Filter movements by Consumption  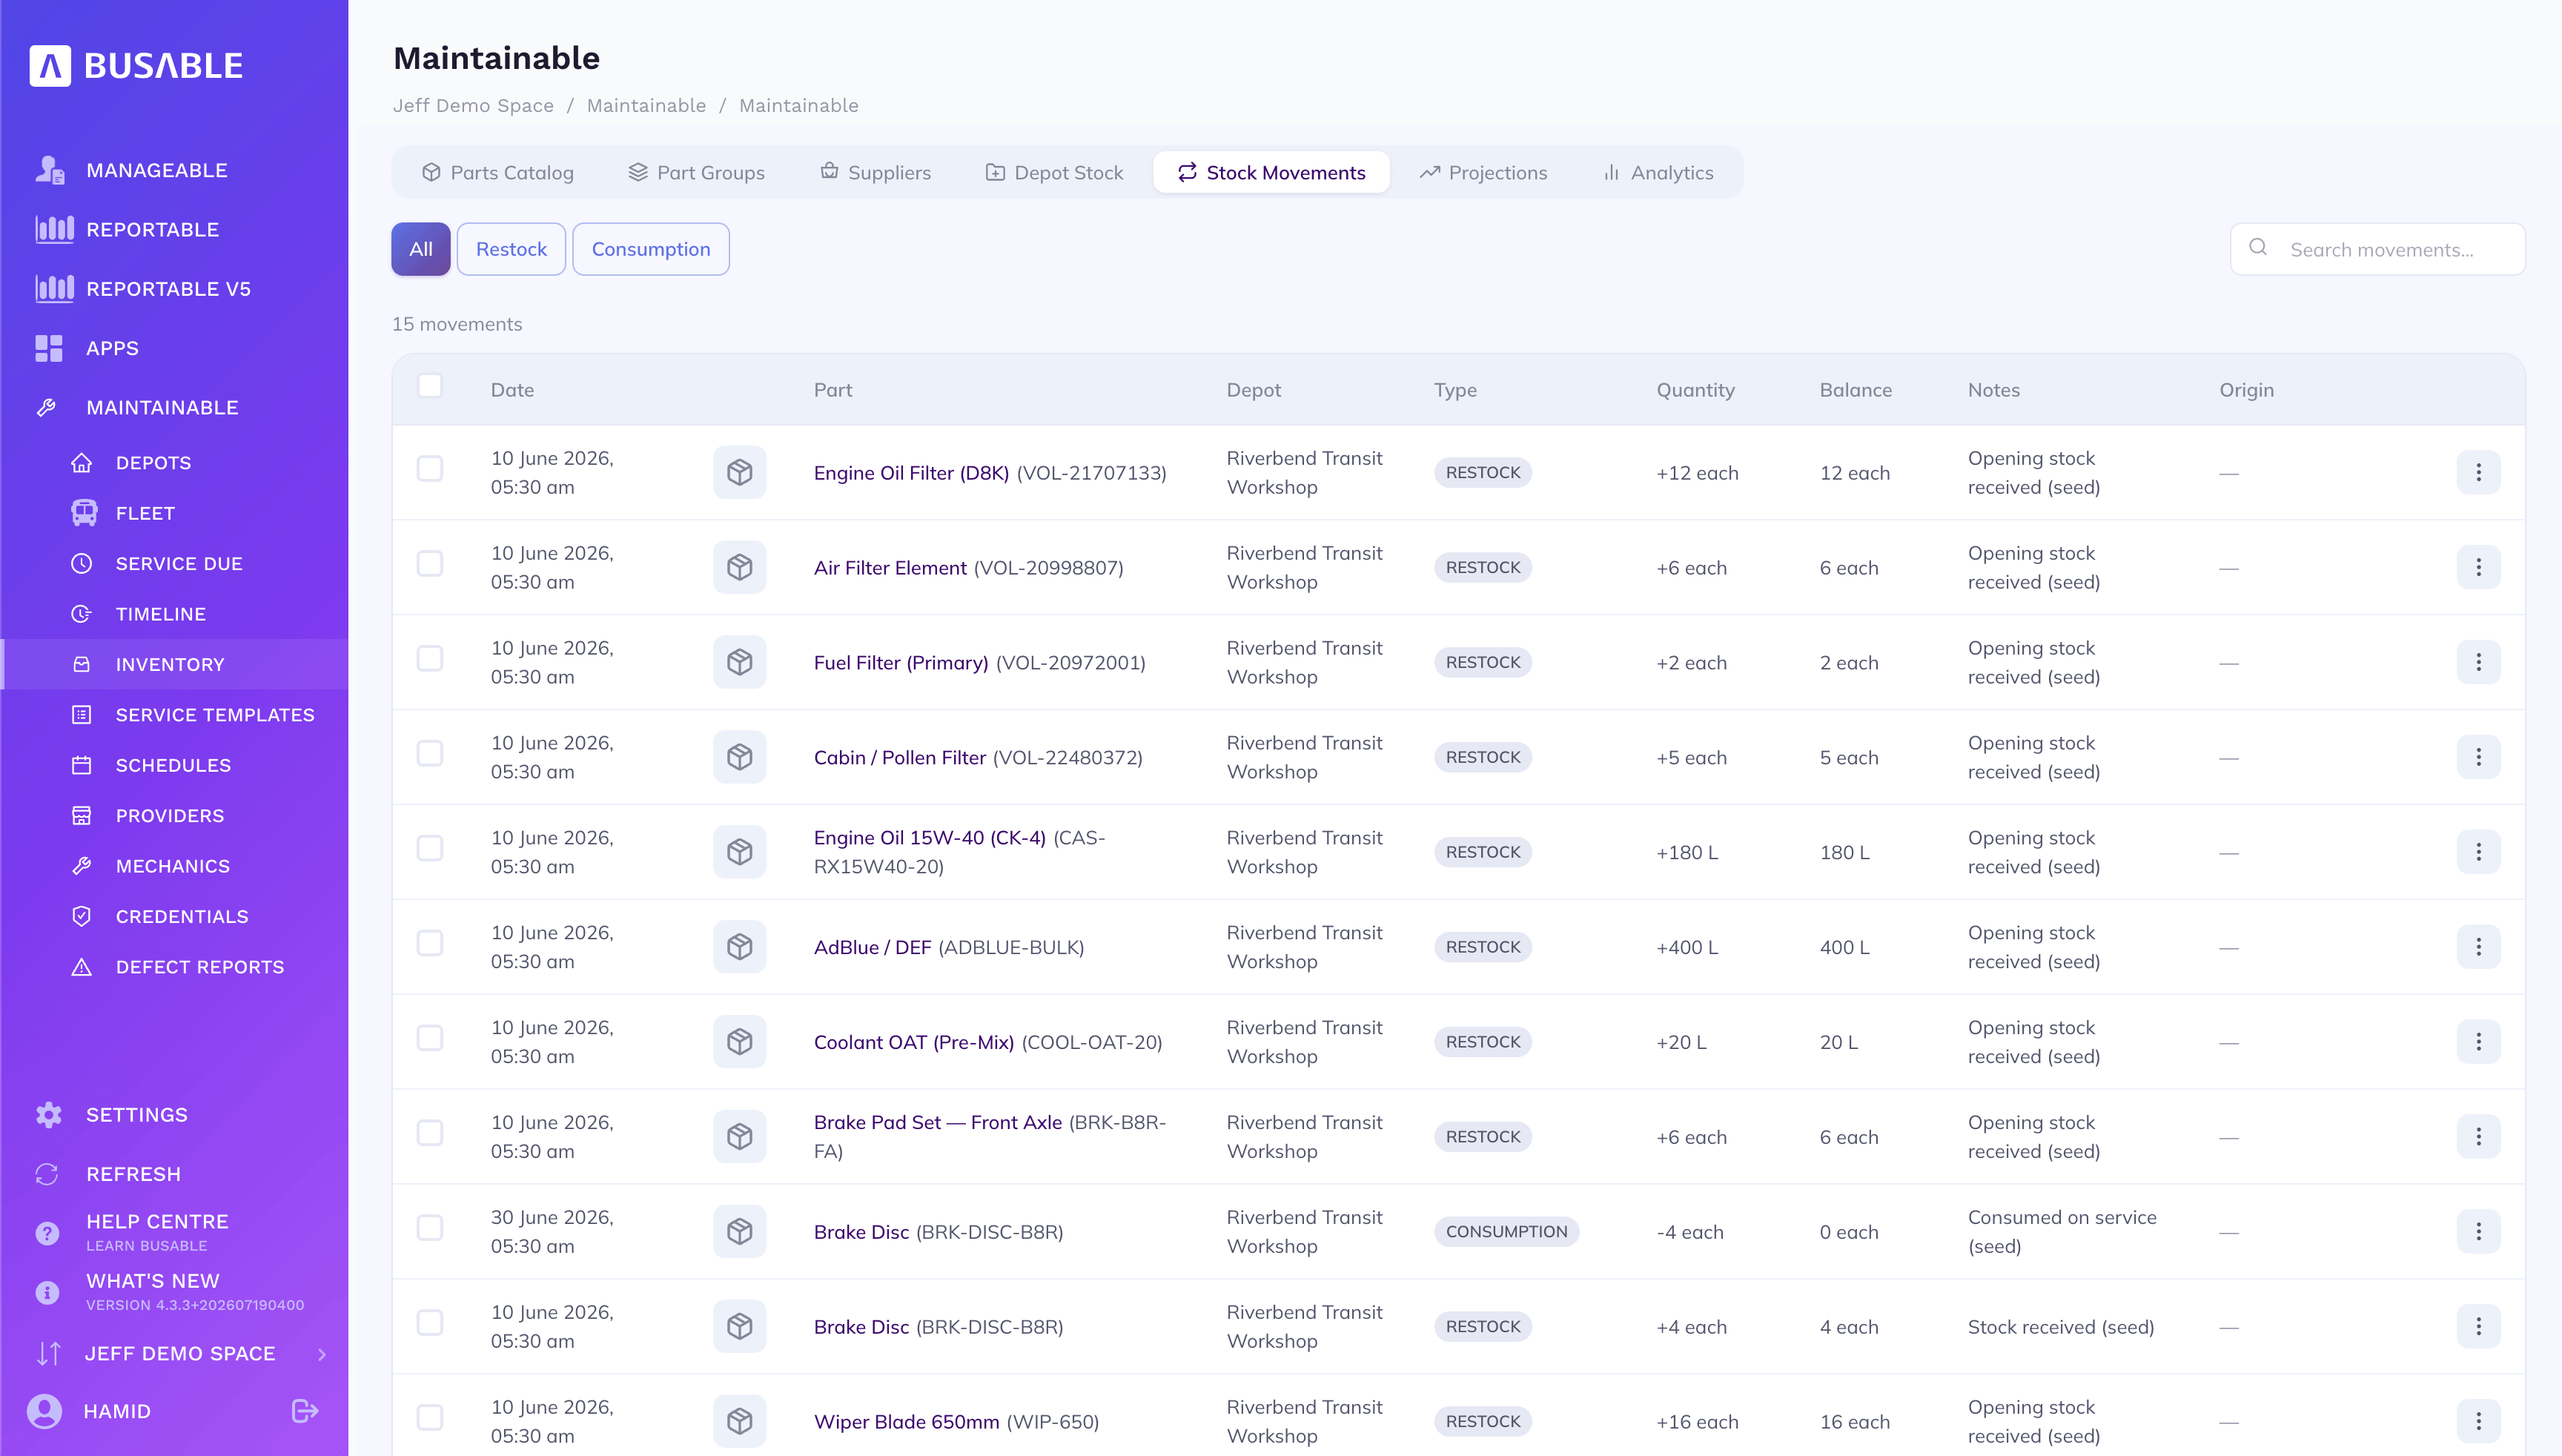pos(651,249)
